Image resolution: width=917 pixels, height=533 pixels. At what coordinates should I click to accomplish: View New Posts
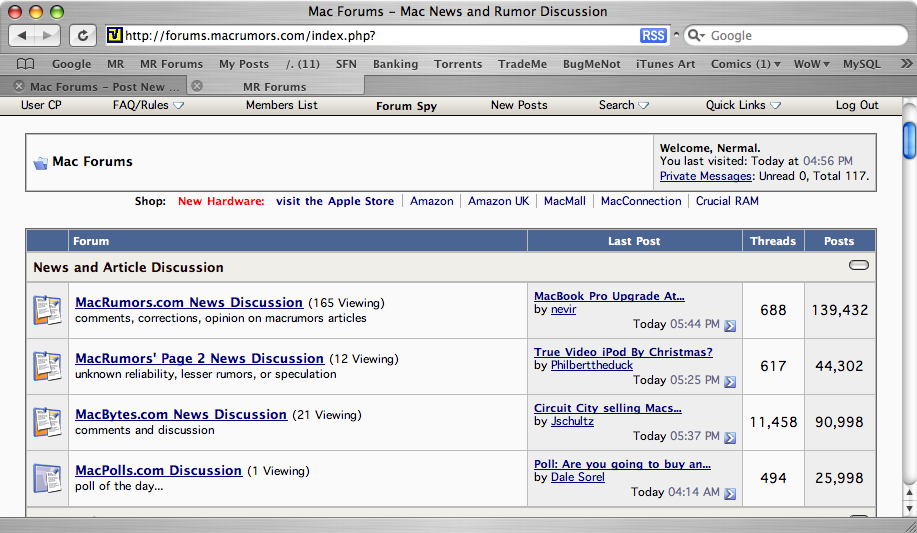click(519, 105)
